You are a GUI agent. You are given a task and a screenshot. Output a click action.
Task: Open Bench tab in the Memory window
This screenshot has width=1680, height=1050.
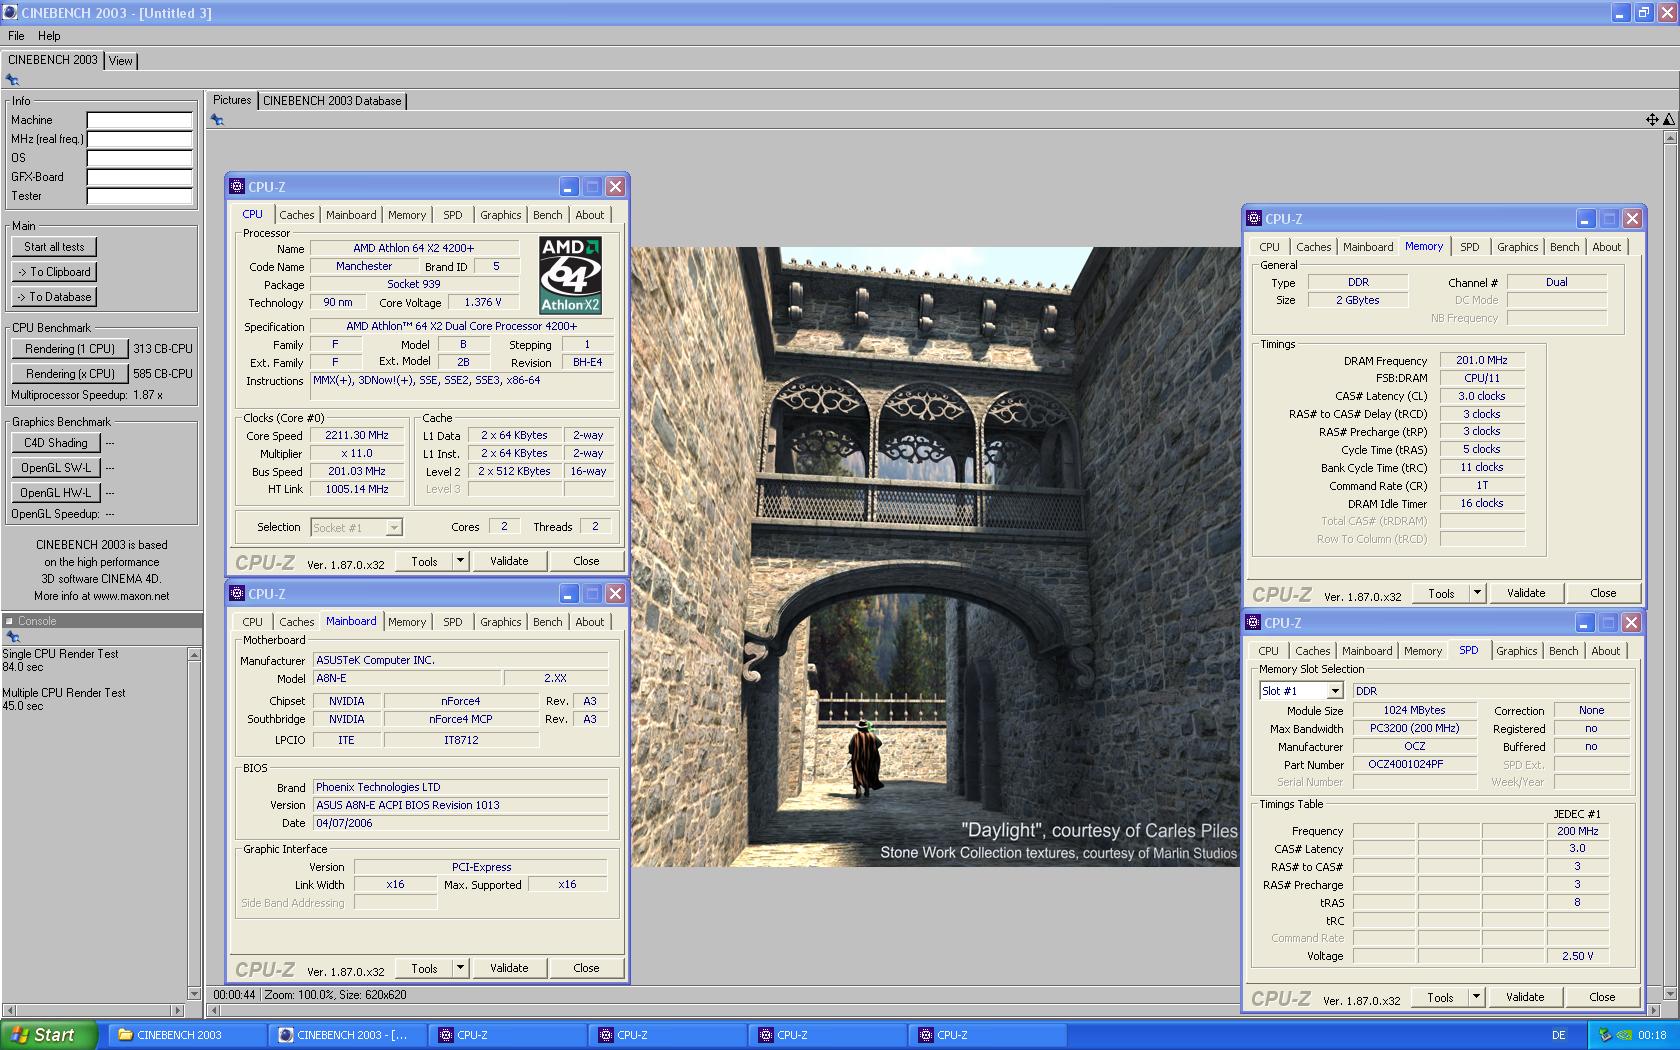[x=1564, y=247]
